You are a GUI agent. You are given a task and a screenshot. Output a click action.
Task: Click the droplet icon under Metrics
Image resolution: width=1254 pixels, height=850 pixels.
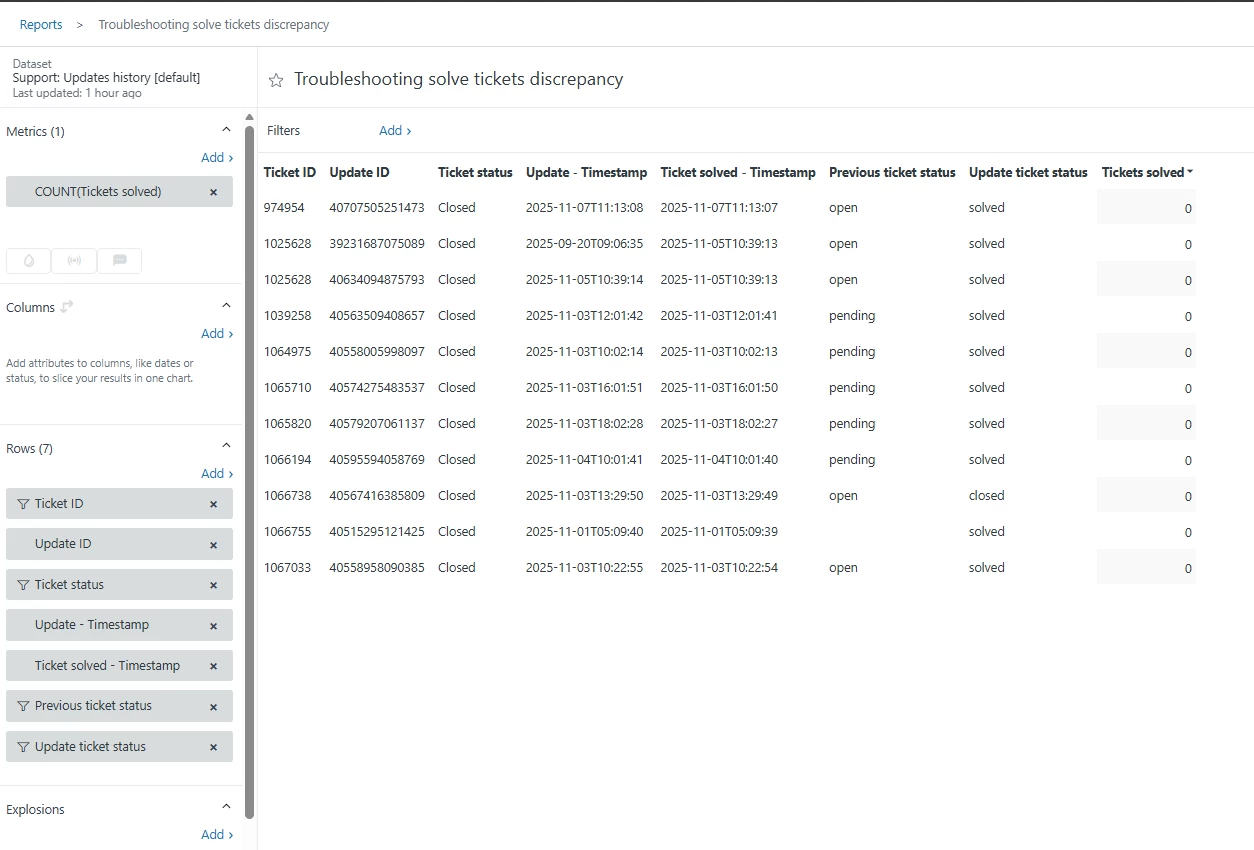pyautogui.click(x=28, y=260)
